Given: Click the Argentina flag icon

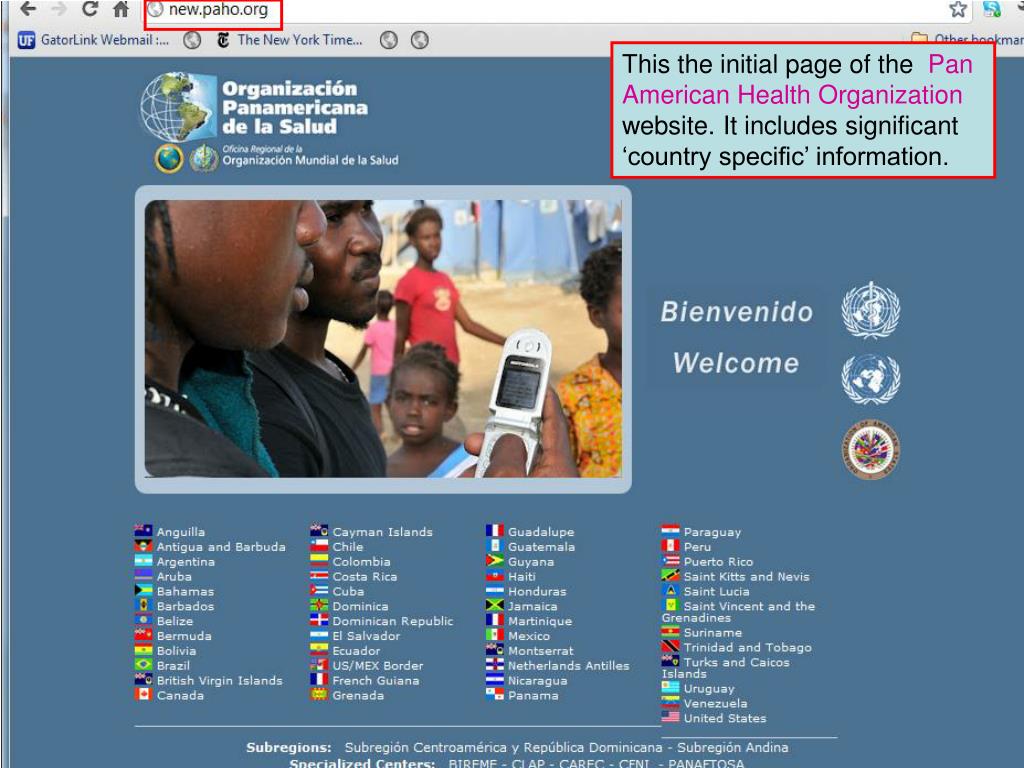Looking at the screenshot, I should 143,560.
